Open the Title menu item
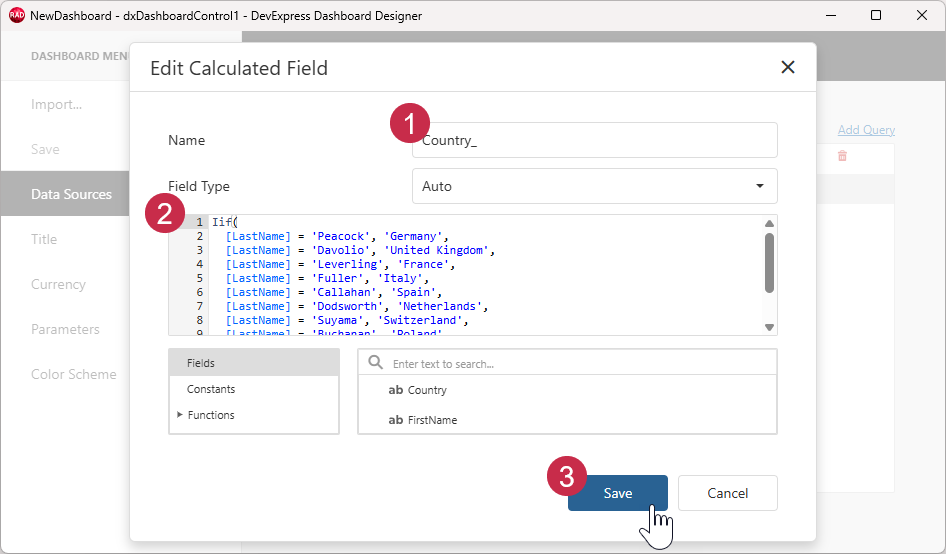 pyautogui.click(x=44, y=239)
